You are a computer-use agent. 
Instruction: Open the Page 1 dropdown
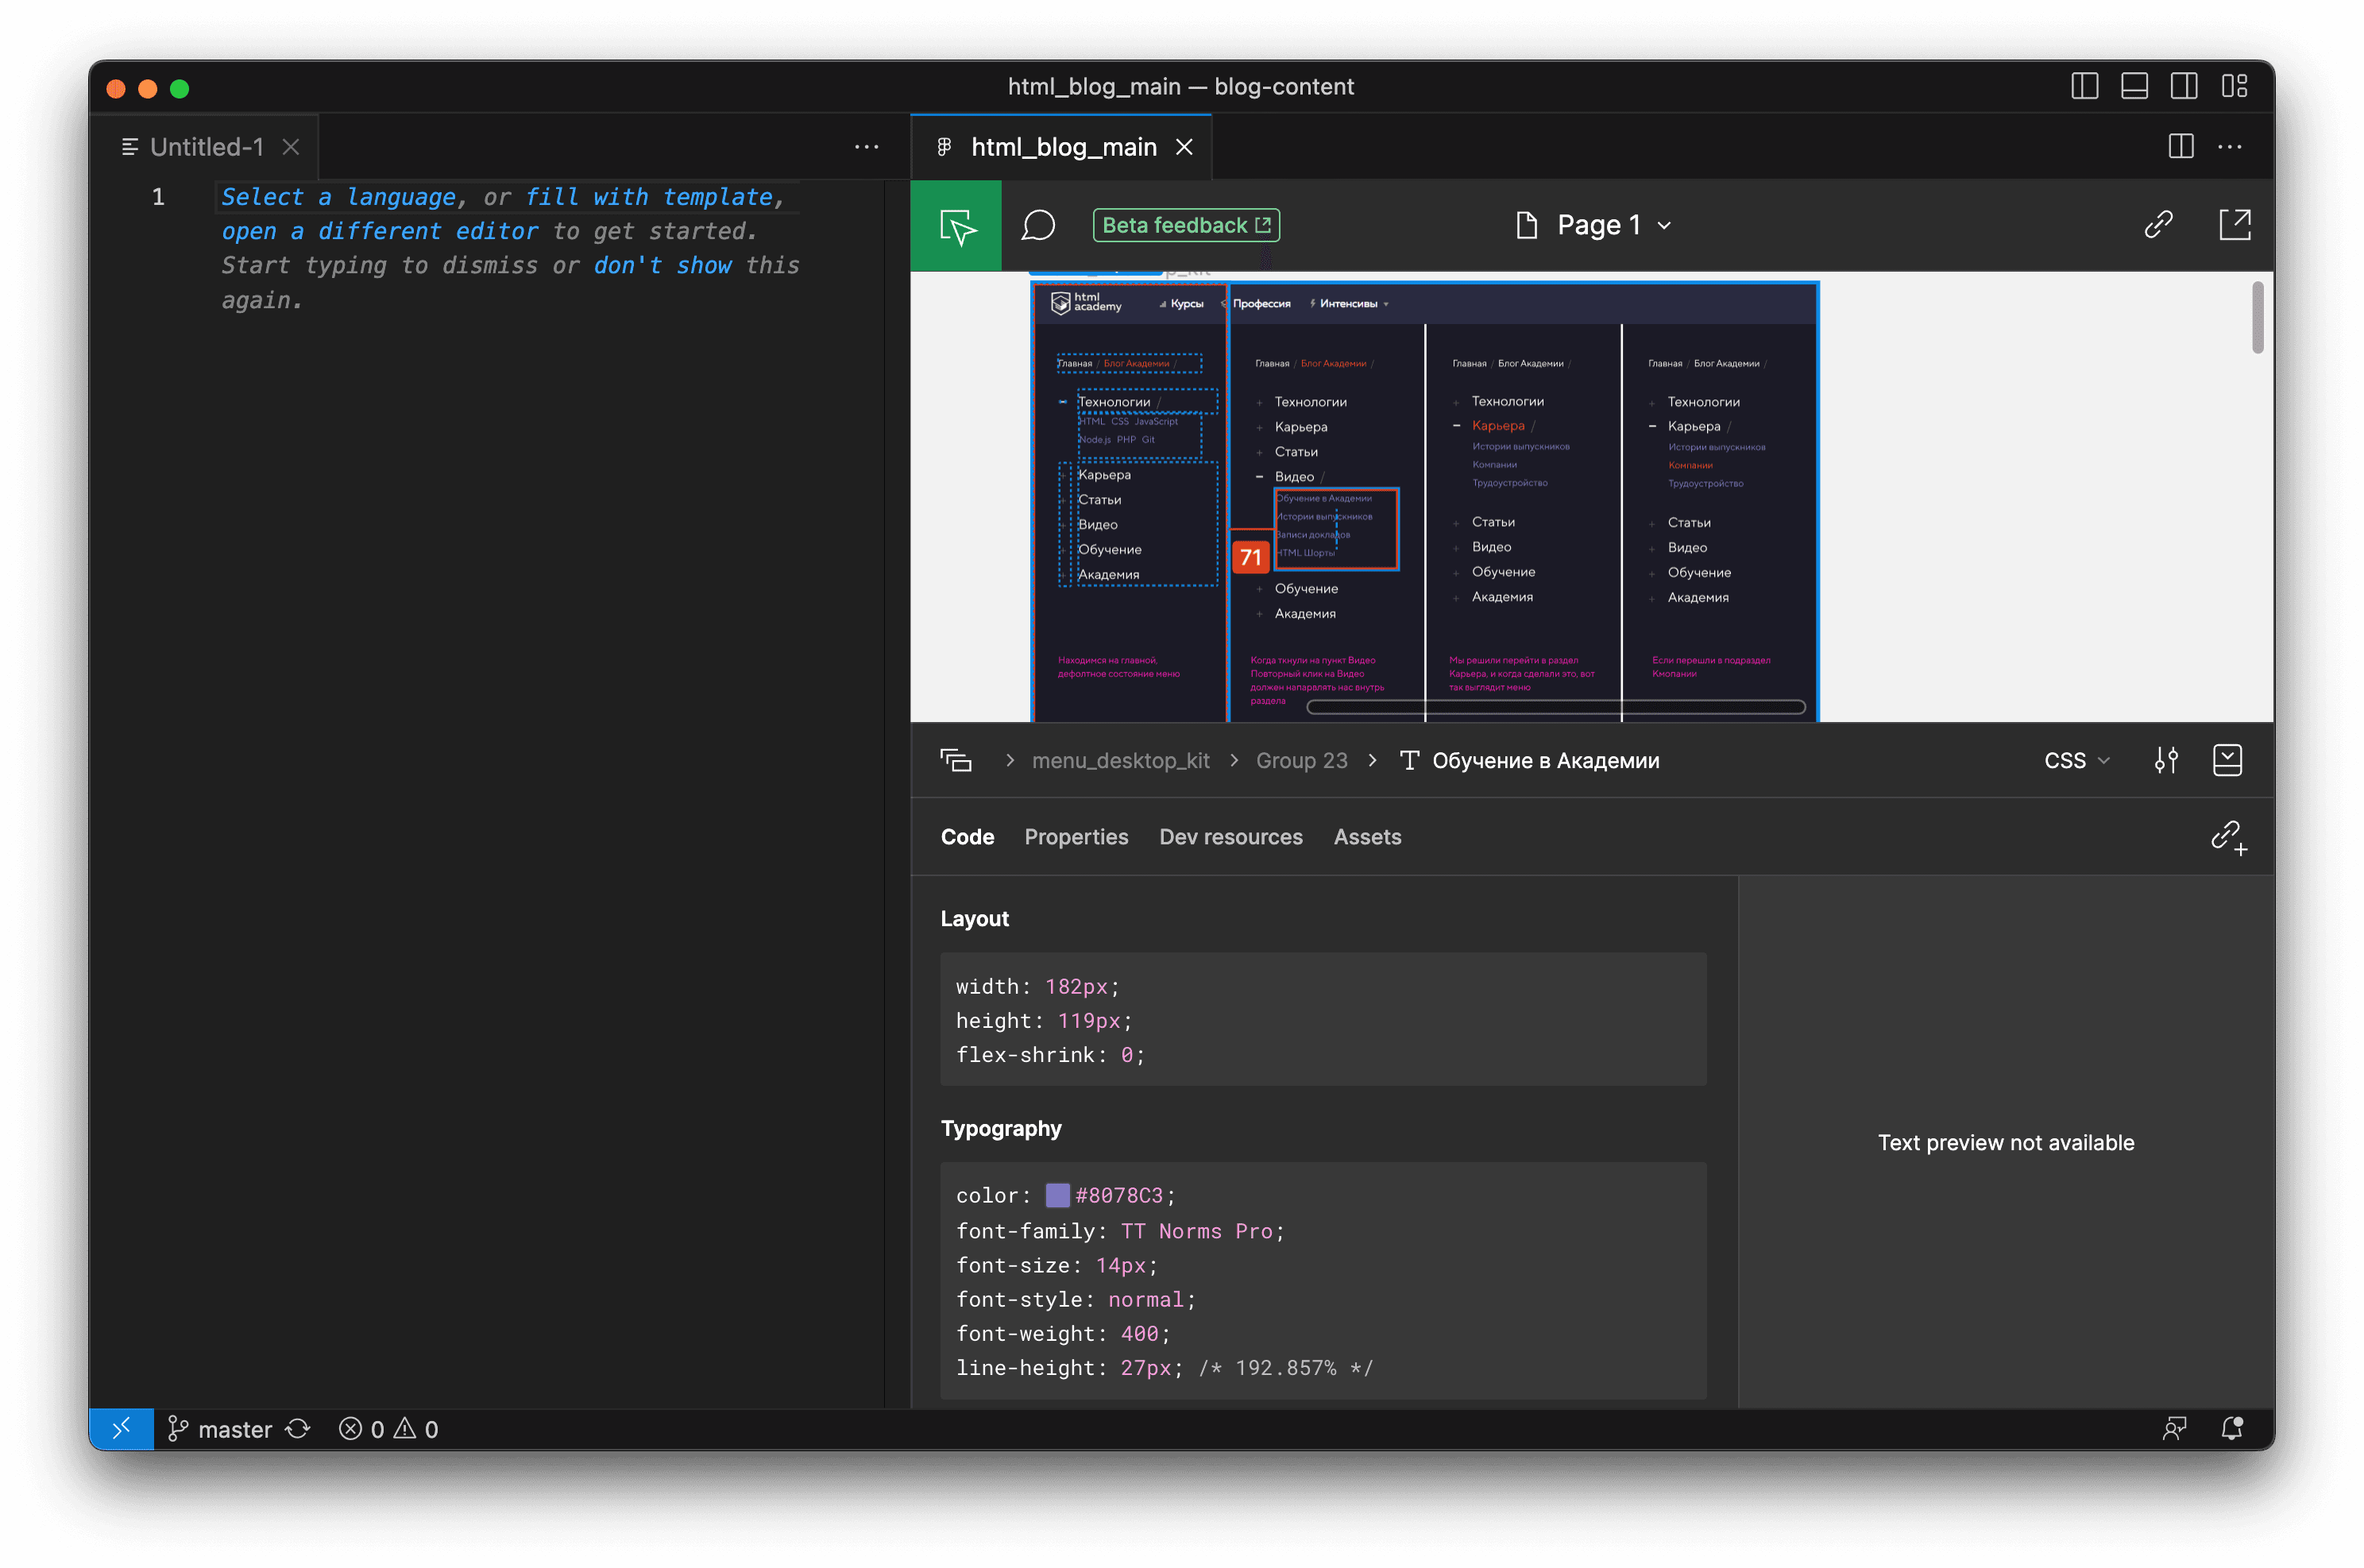tap(1594, 225)
